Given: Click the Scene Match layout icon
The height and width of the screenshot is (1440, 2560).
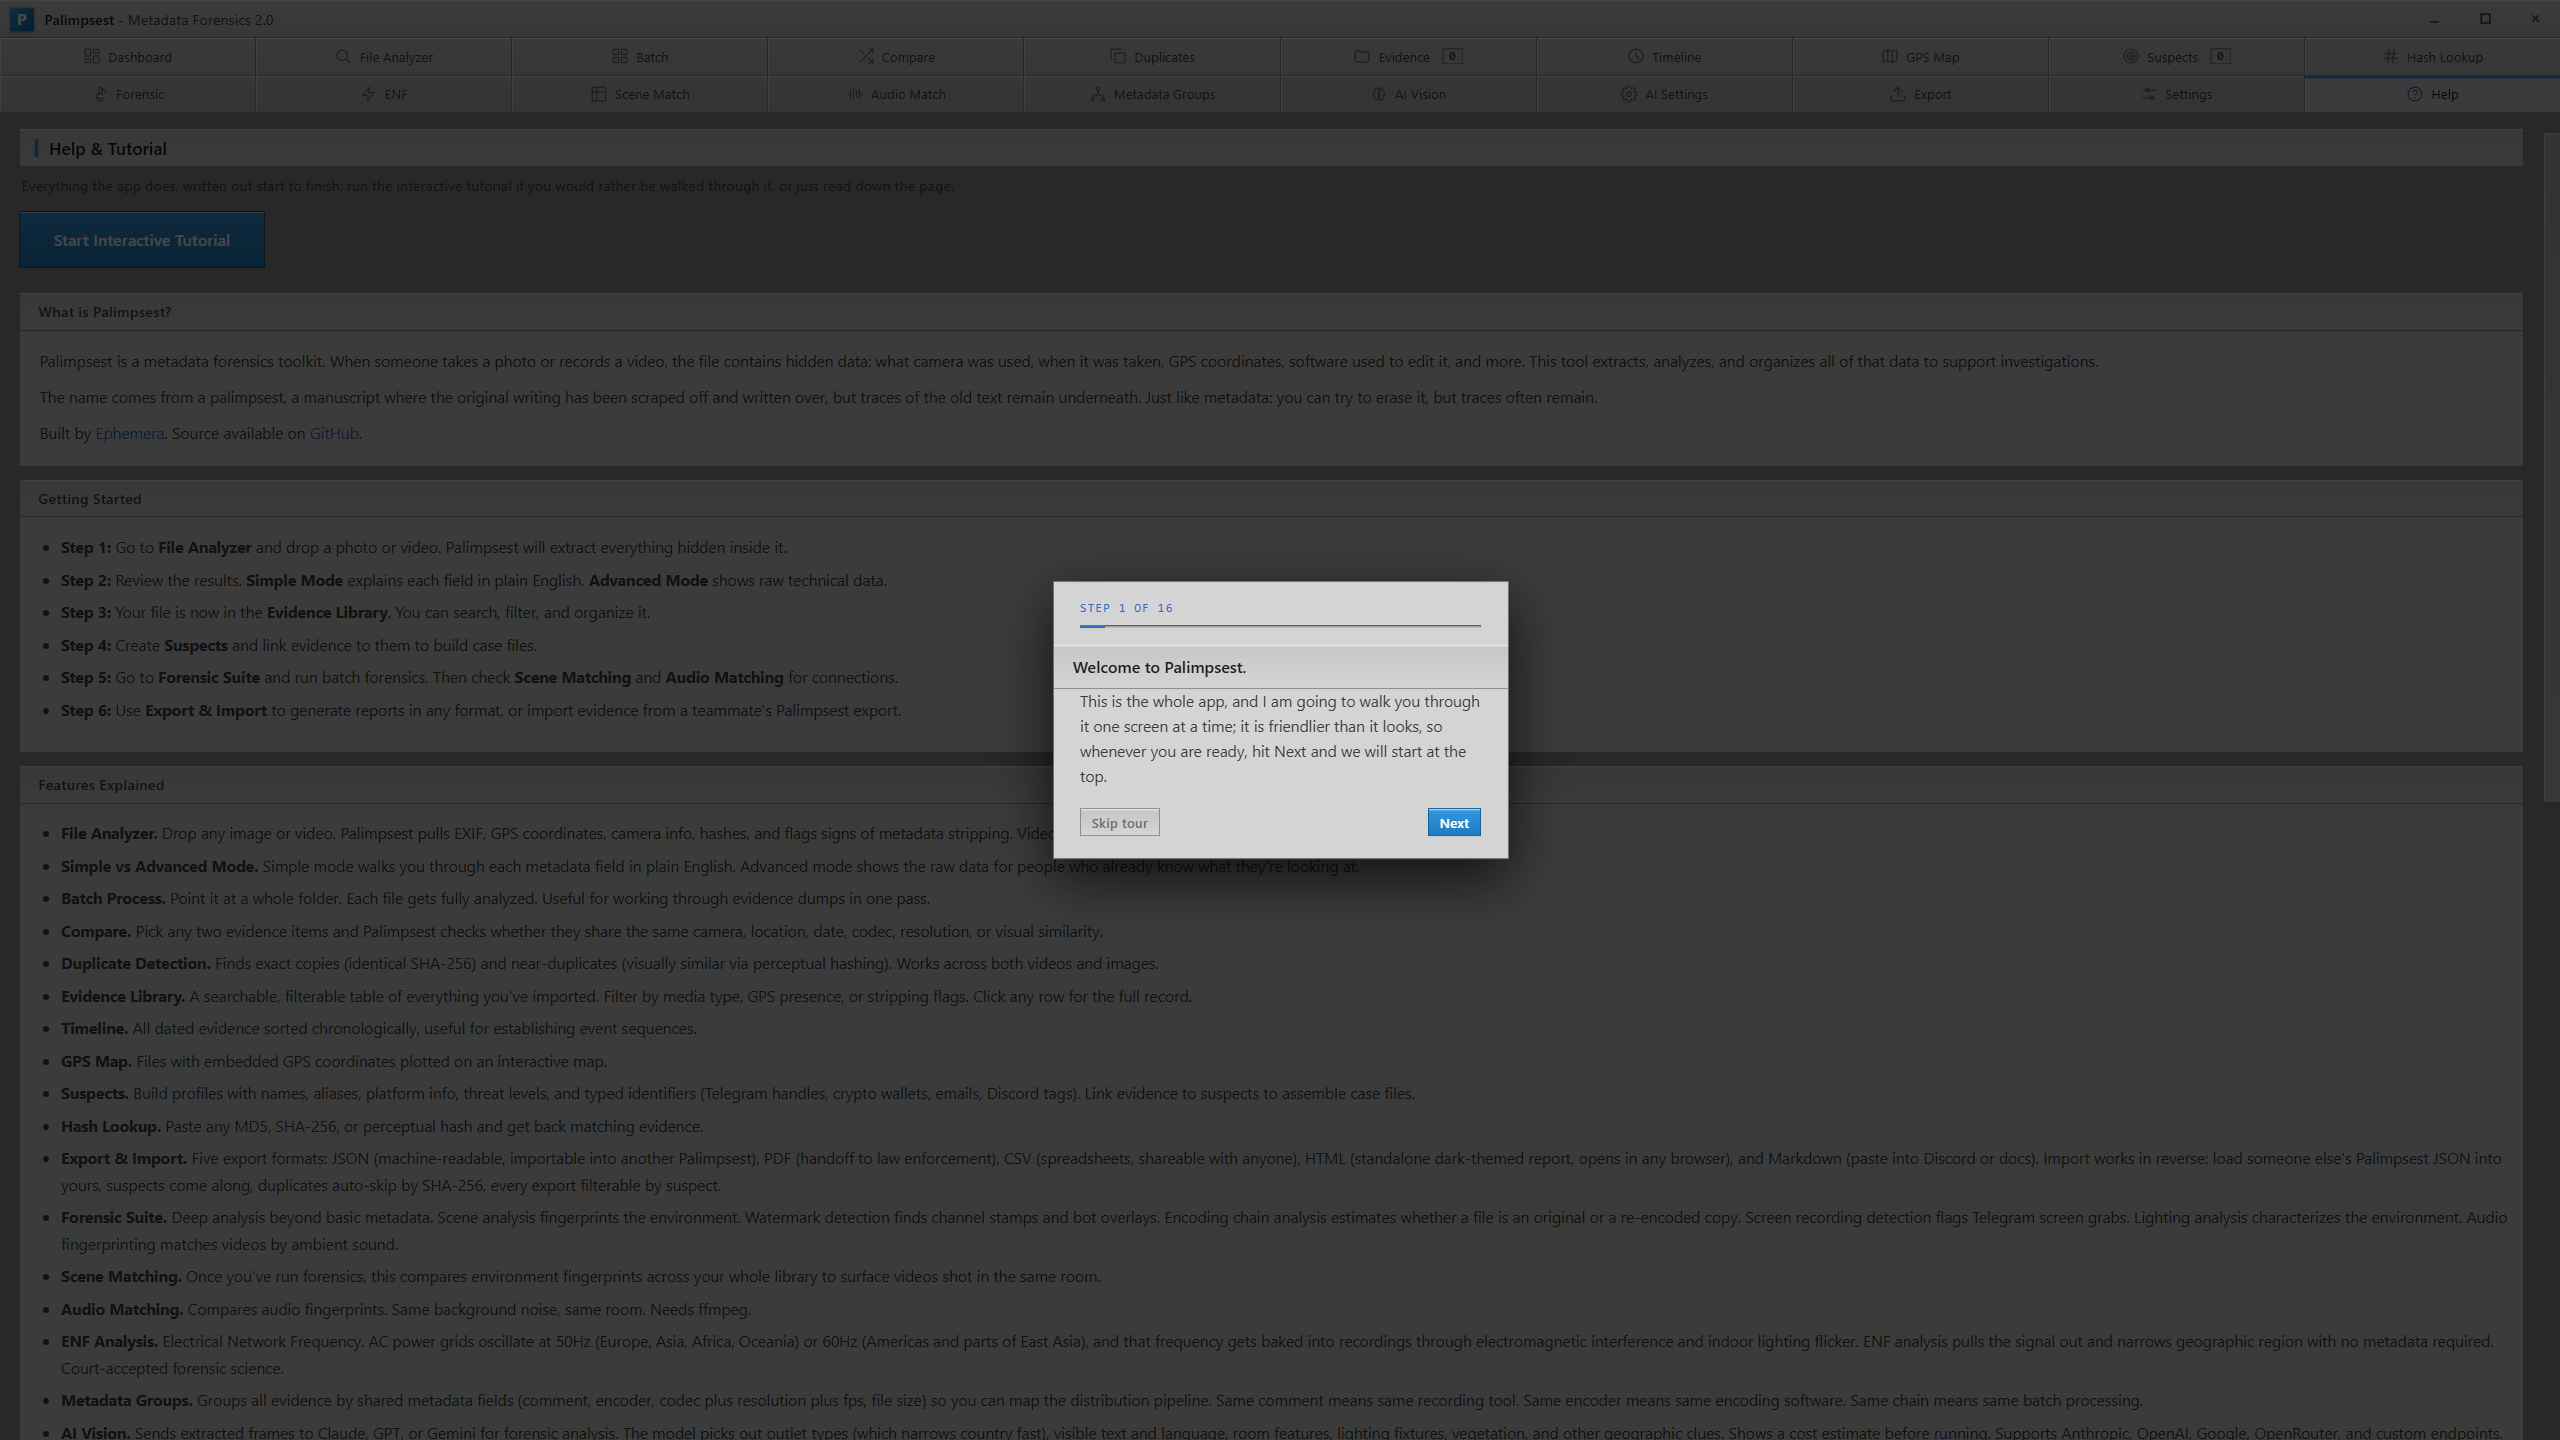Looking at the screenshot, I should pos(599,94).
